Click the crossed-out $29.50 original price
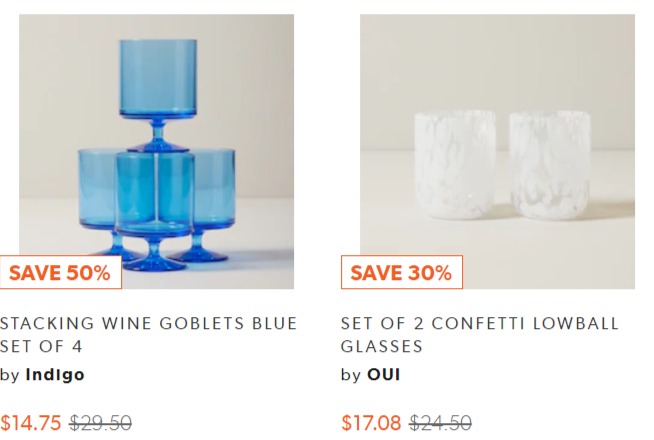Image resolution: width=654 pixels, height=440 pixels. [x=100, y=423]
